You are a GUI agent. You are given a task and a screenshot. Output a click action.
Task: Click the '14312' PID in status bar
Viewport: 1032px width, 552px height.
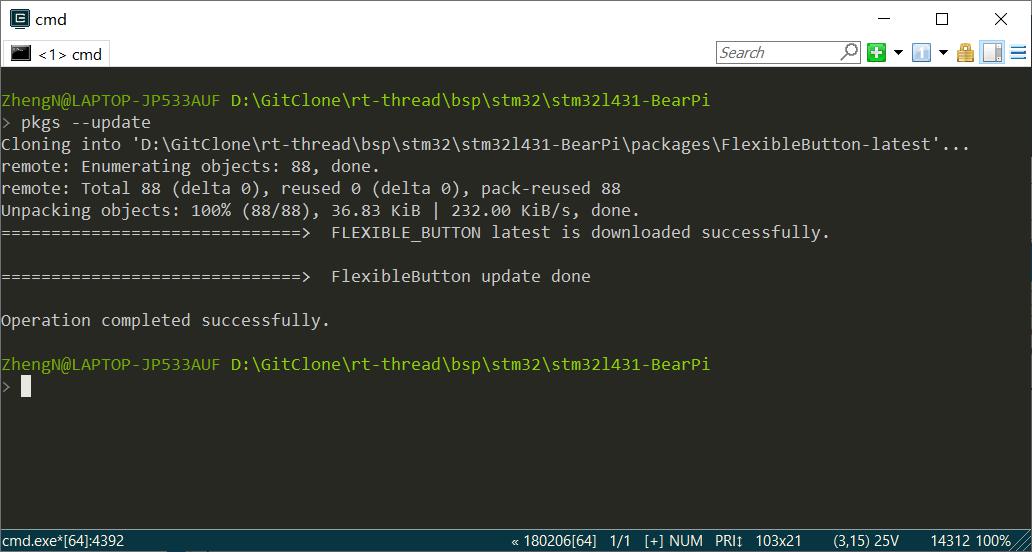pyautogui.click(x=950, y=541)
